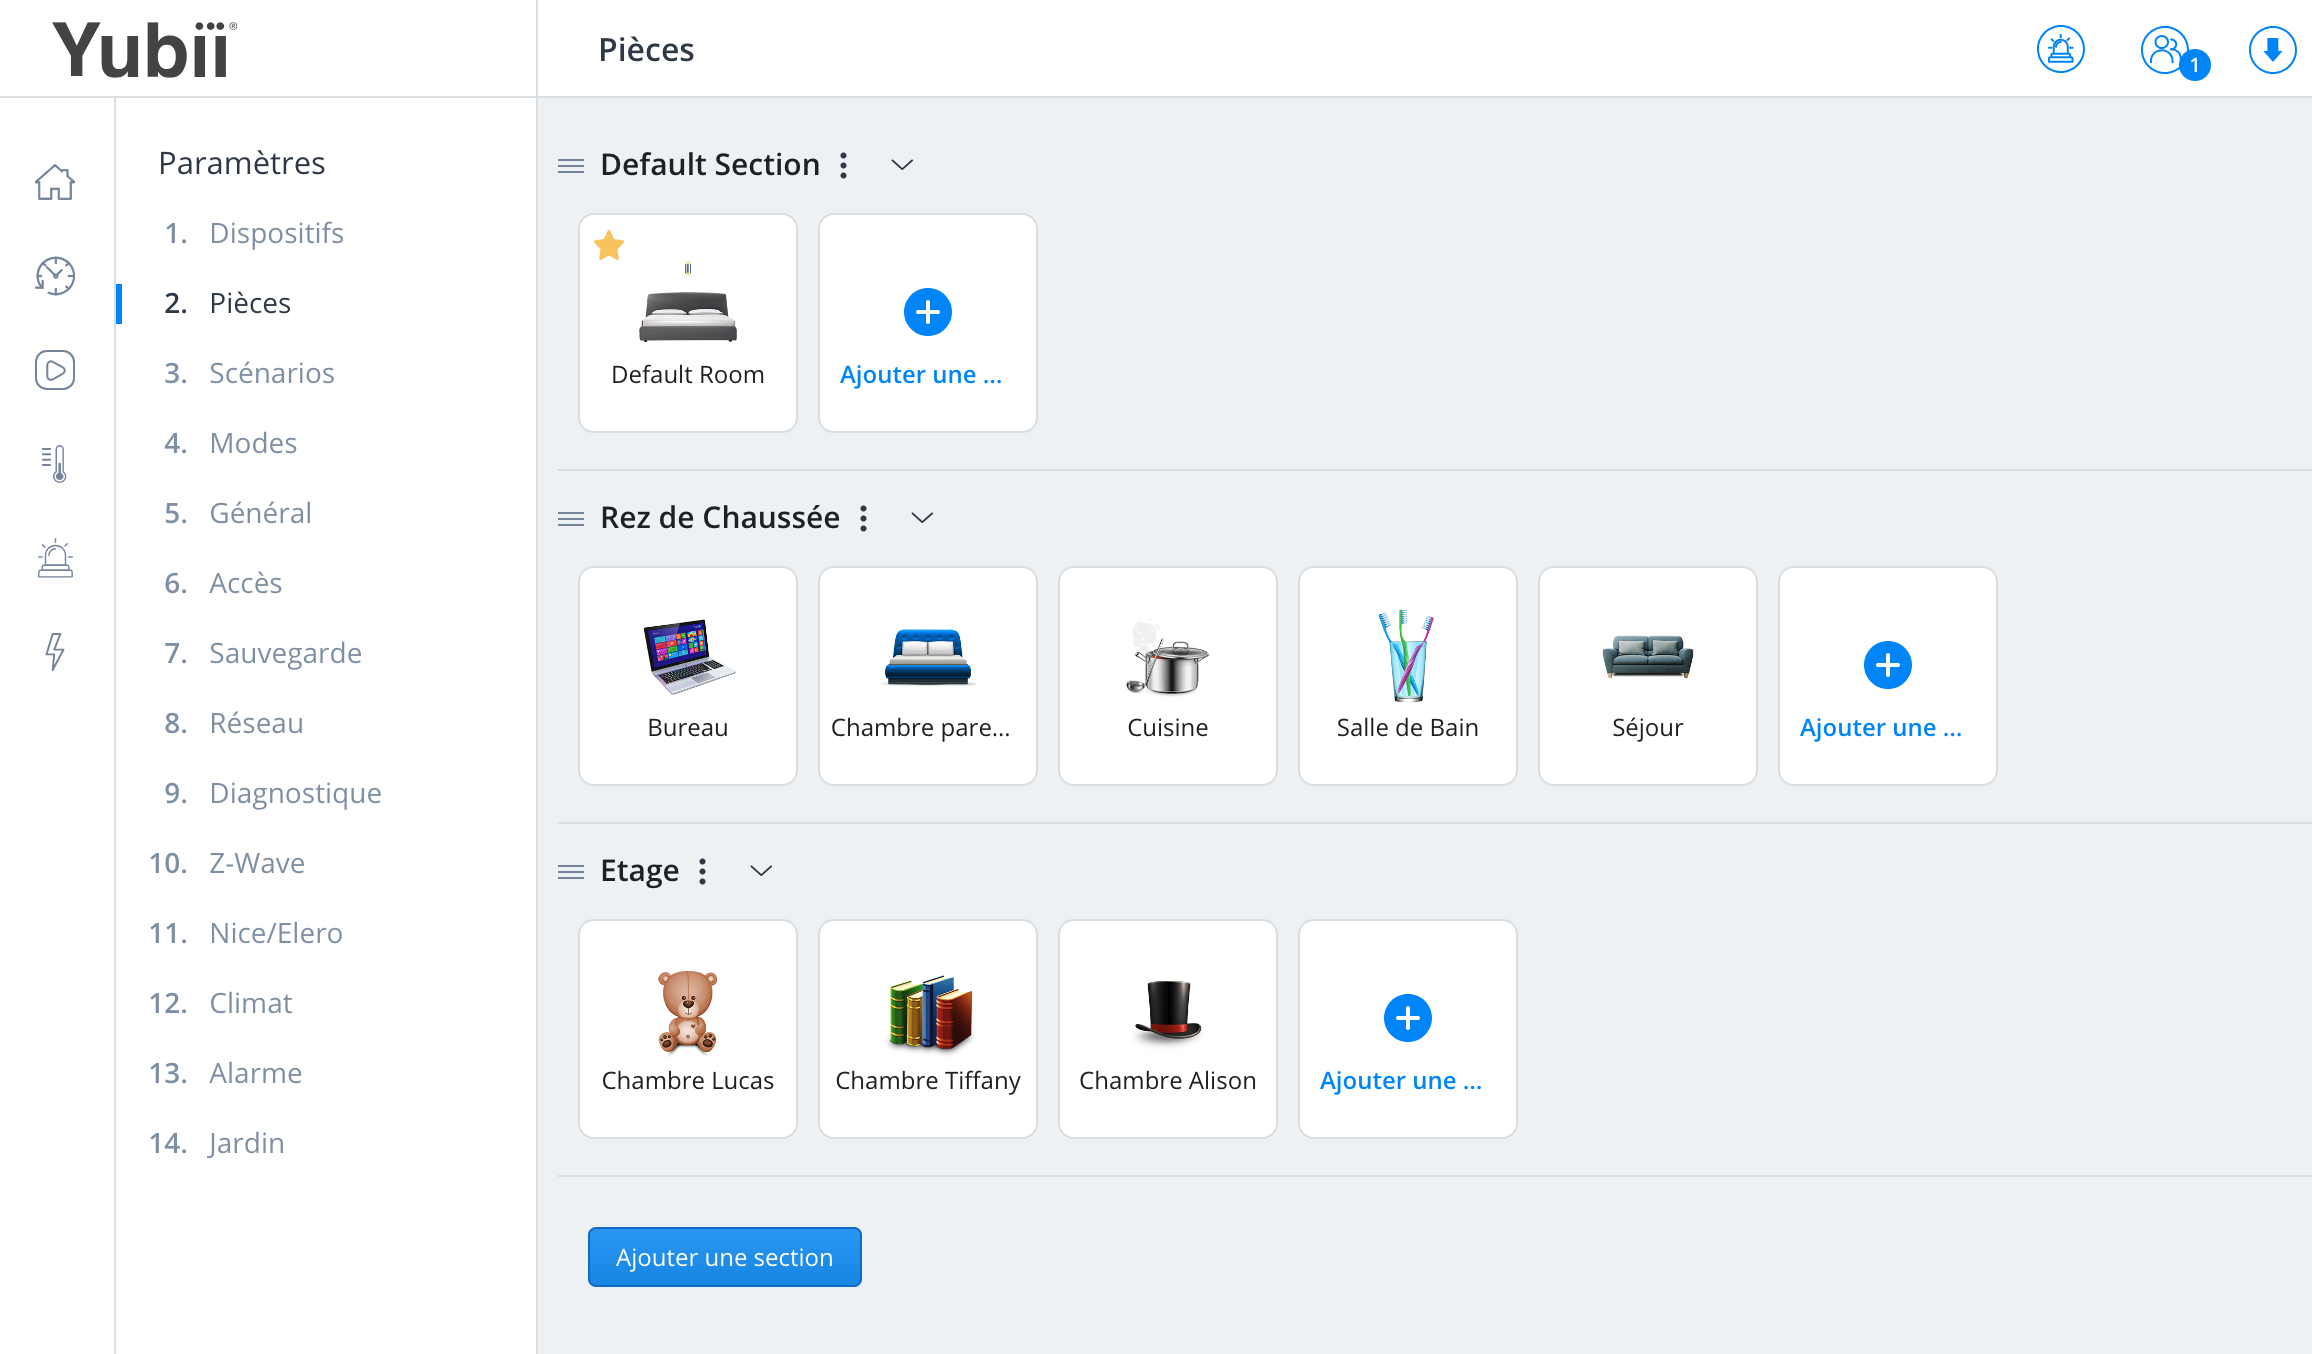The height and width of the screenshot is (1354, 2312).
Task: Open the alarm siren icon in sidebar
Action: point(55,558)
